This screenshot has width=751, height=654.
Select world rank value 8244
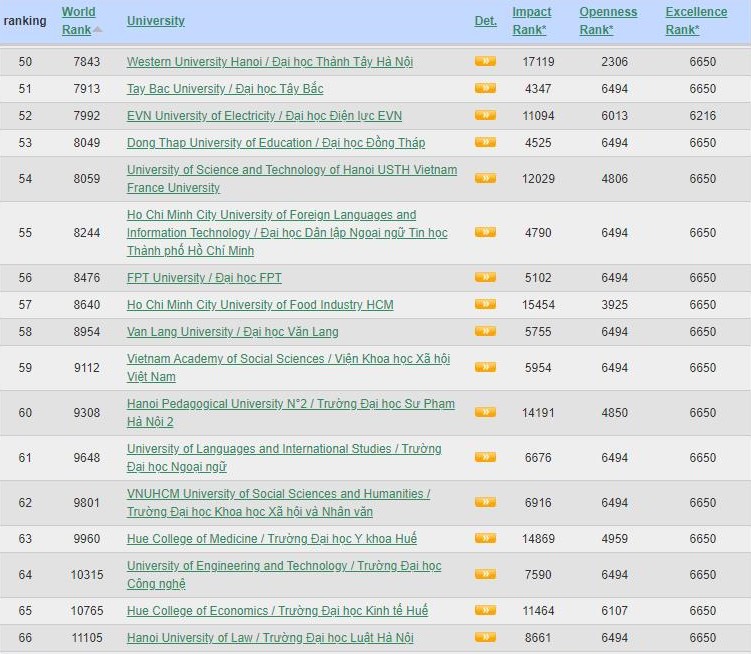87,233
